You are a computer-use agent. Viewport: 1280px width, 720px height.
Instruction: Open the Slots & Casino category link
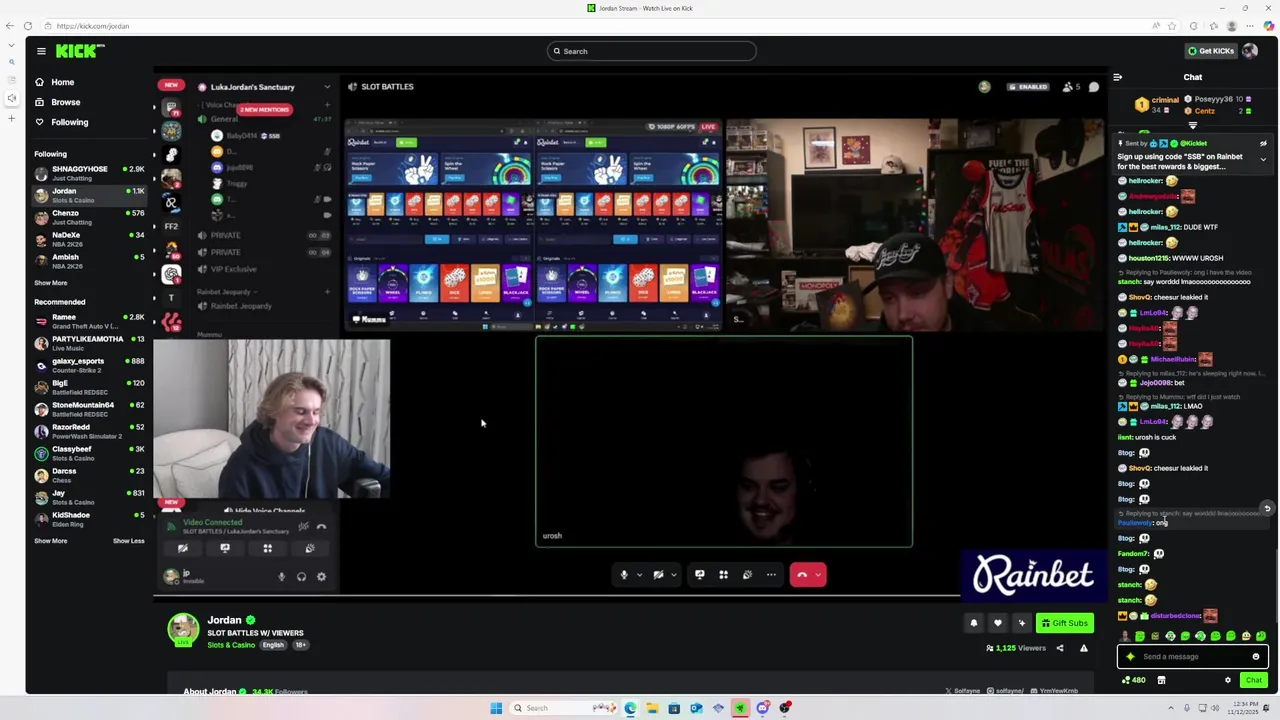231,645
